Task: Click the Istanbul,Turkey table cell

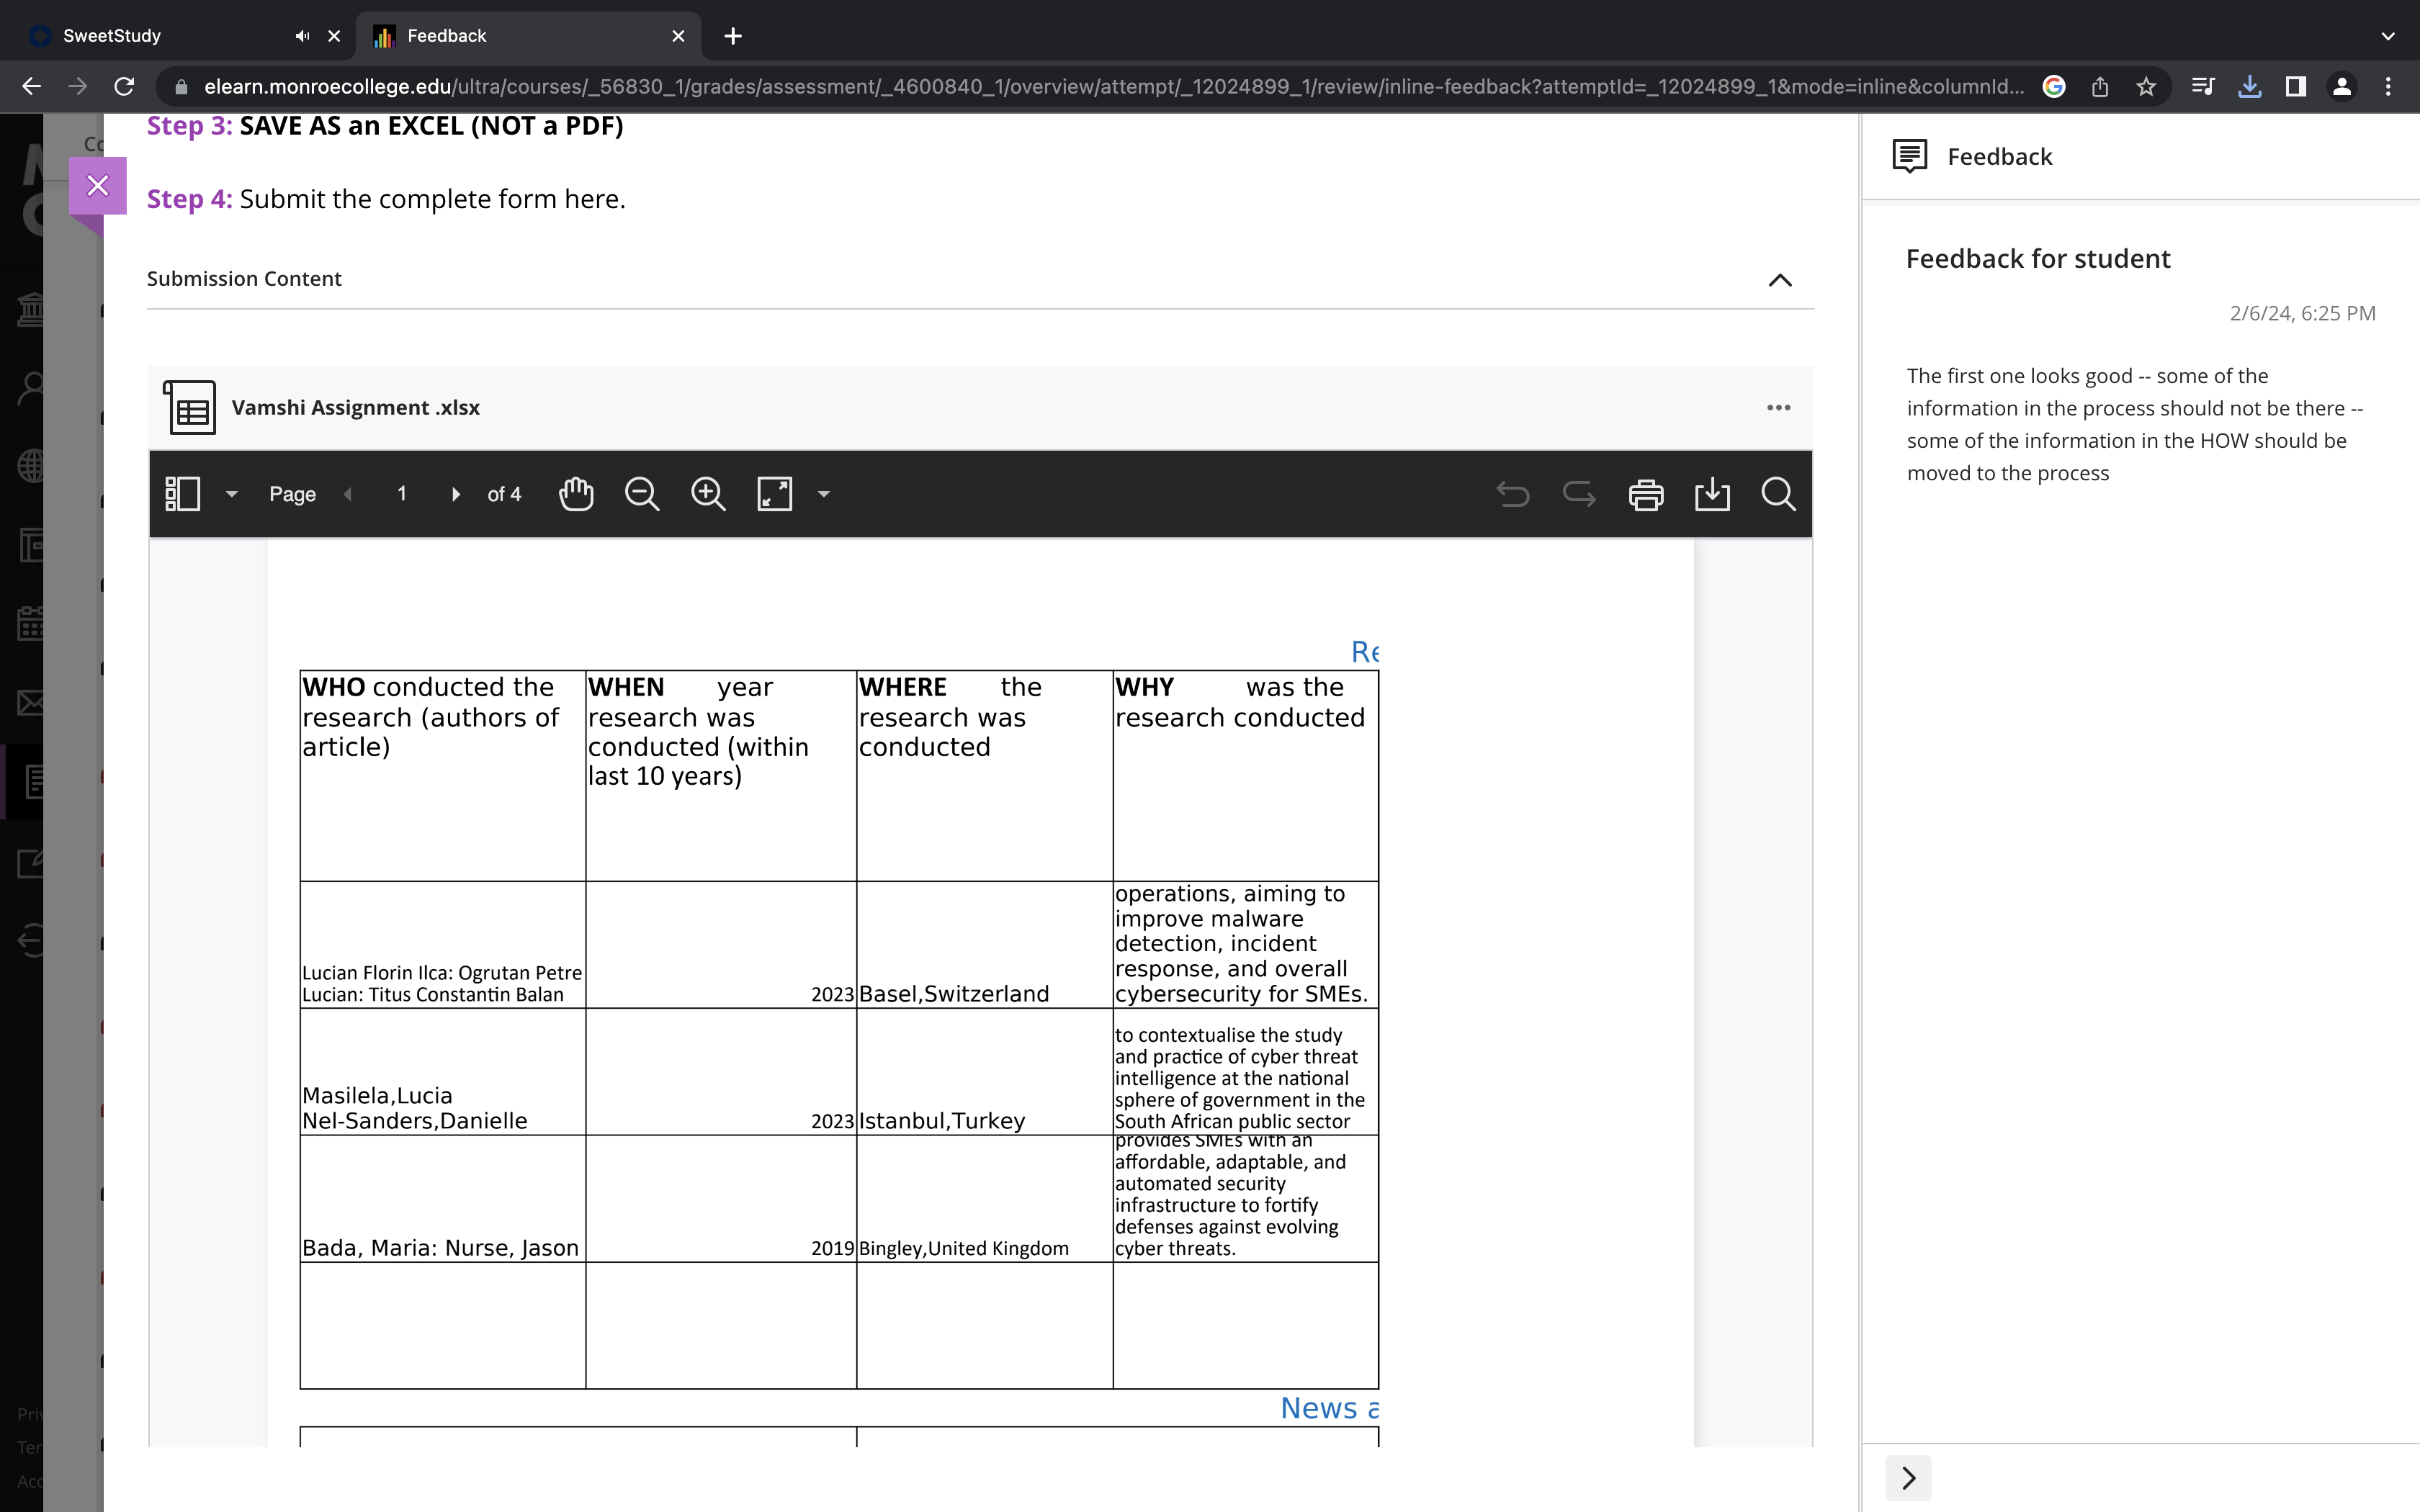Action: pos(984,1071)
